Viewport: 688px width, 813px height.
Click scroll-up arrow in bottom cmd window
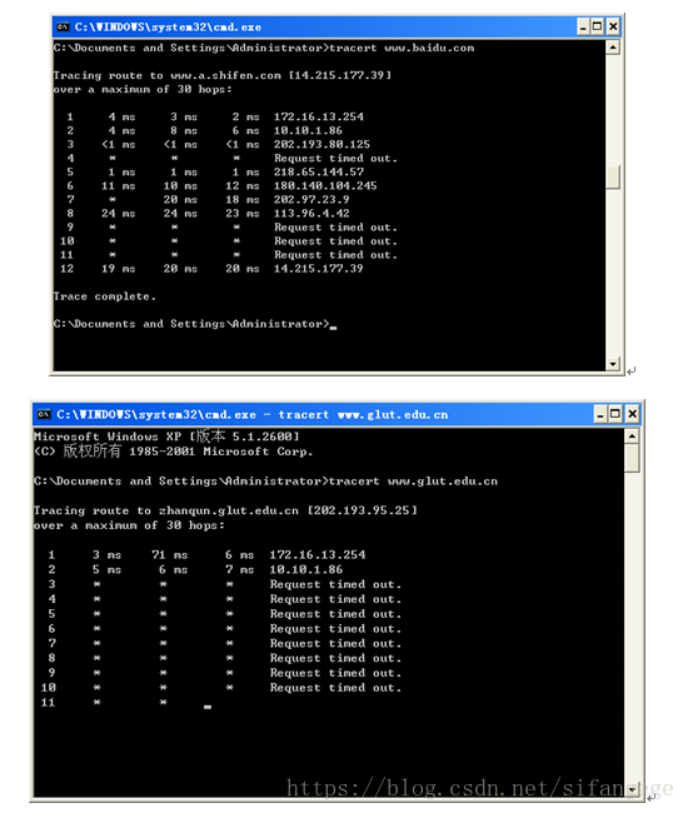[x=631, y=436]
